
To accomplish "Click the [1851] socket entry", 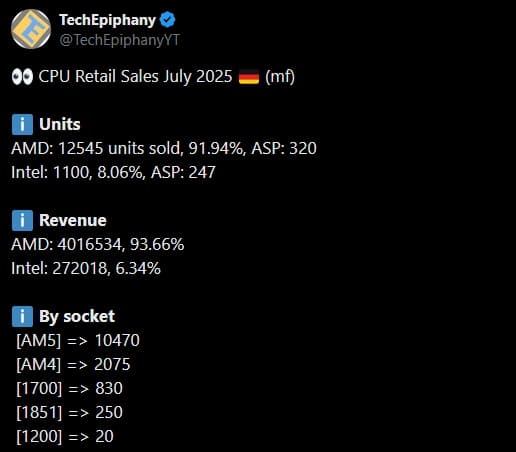I will pyautogui.click(x=69, y=413).
